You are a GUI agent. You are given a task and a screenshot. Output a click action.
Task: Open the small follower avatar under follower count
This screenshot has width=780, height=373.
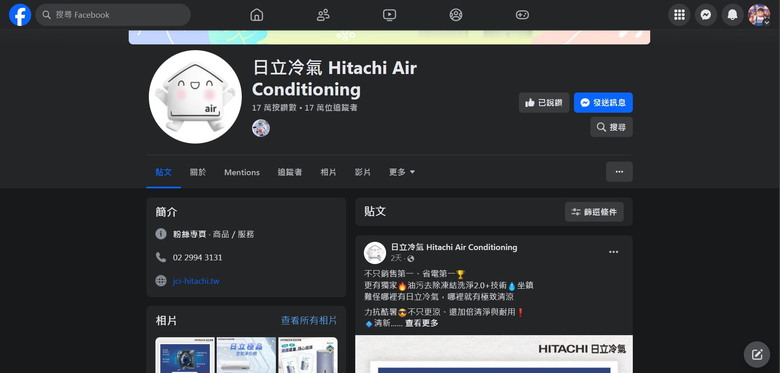click(x=261, y=128)
